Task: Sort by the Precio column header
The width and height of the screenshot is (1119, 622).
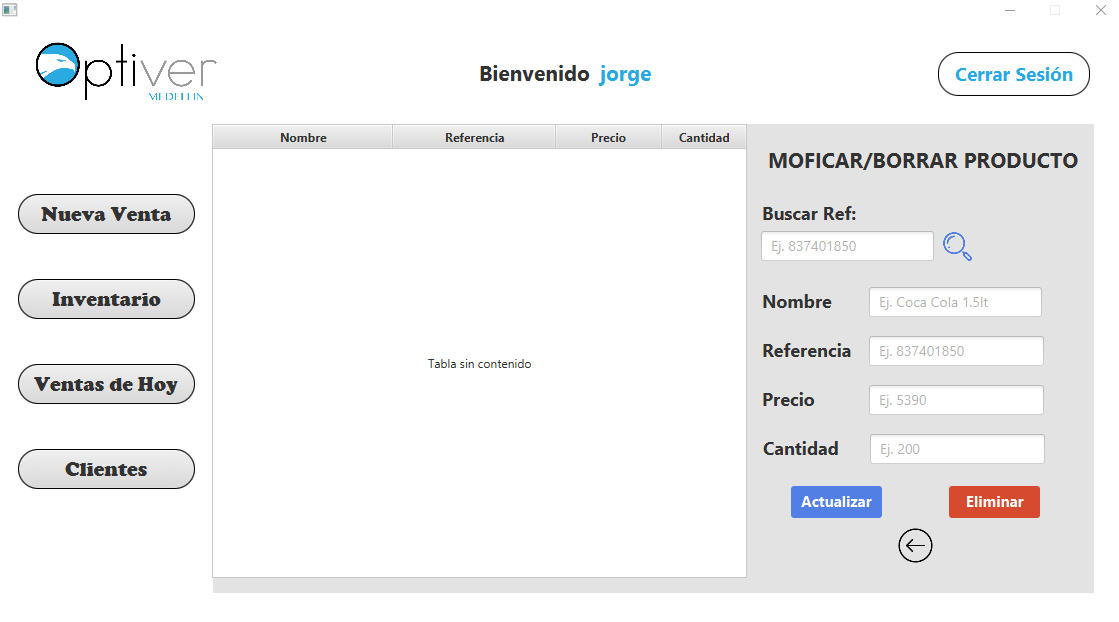Action: point(608,137)
